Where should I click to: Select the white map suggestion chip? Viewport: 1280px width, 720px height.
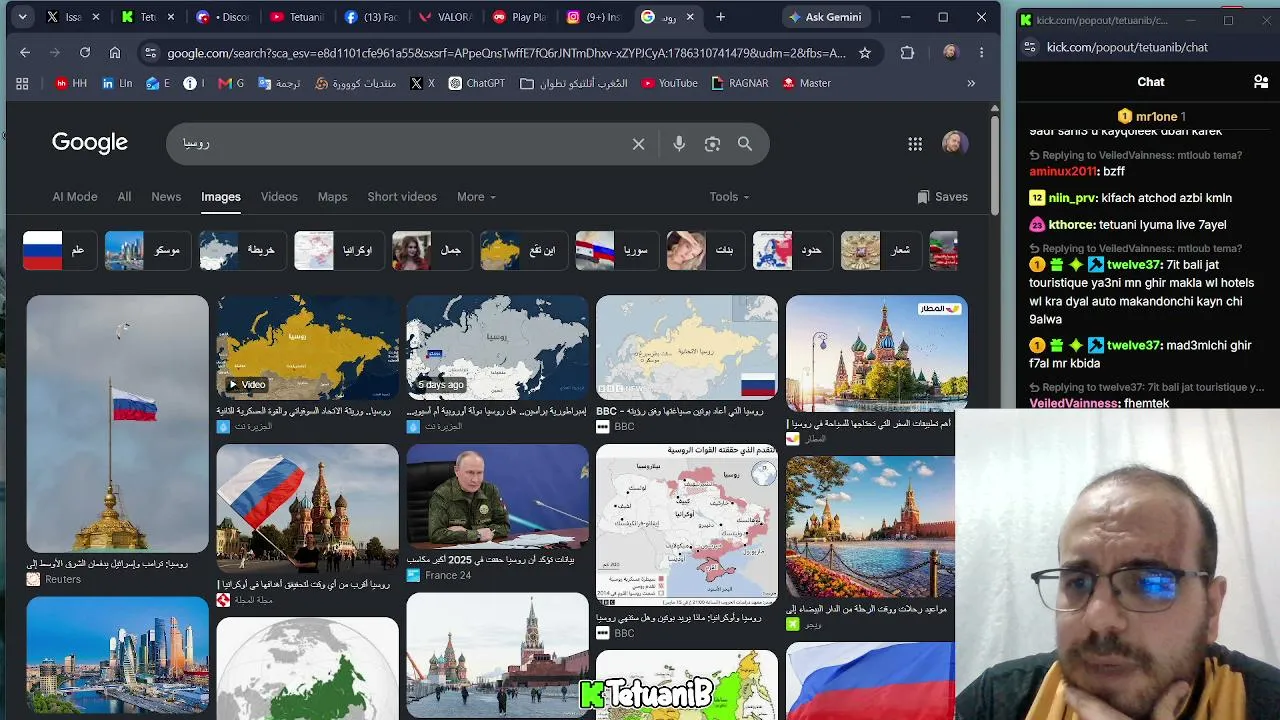(x=242, y=251)
